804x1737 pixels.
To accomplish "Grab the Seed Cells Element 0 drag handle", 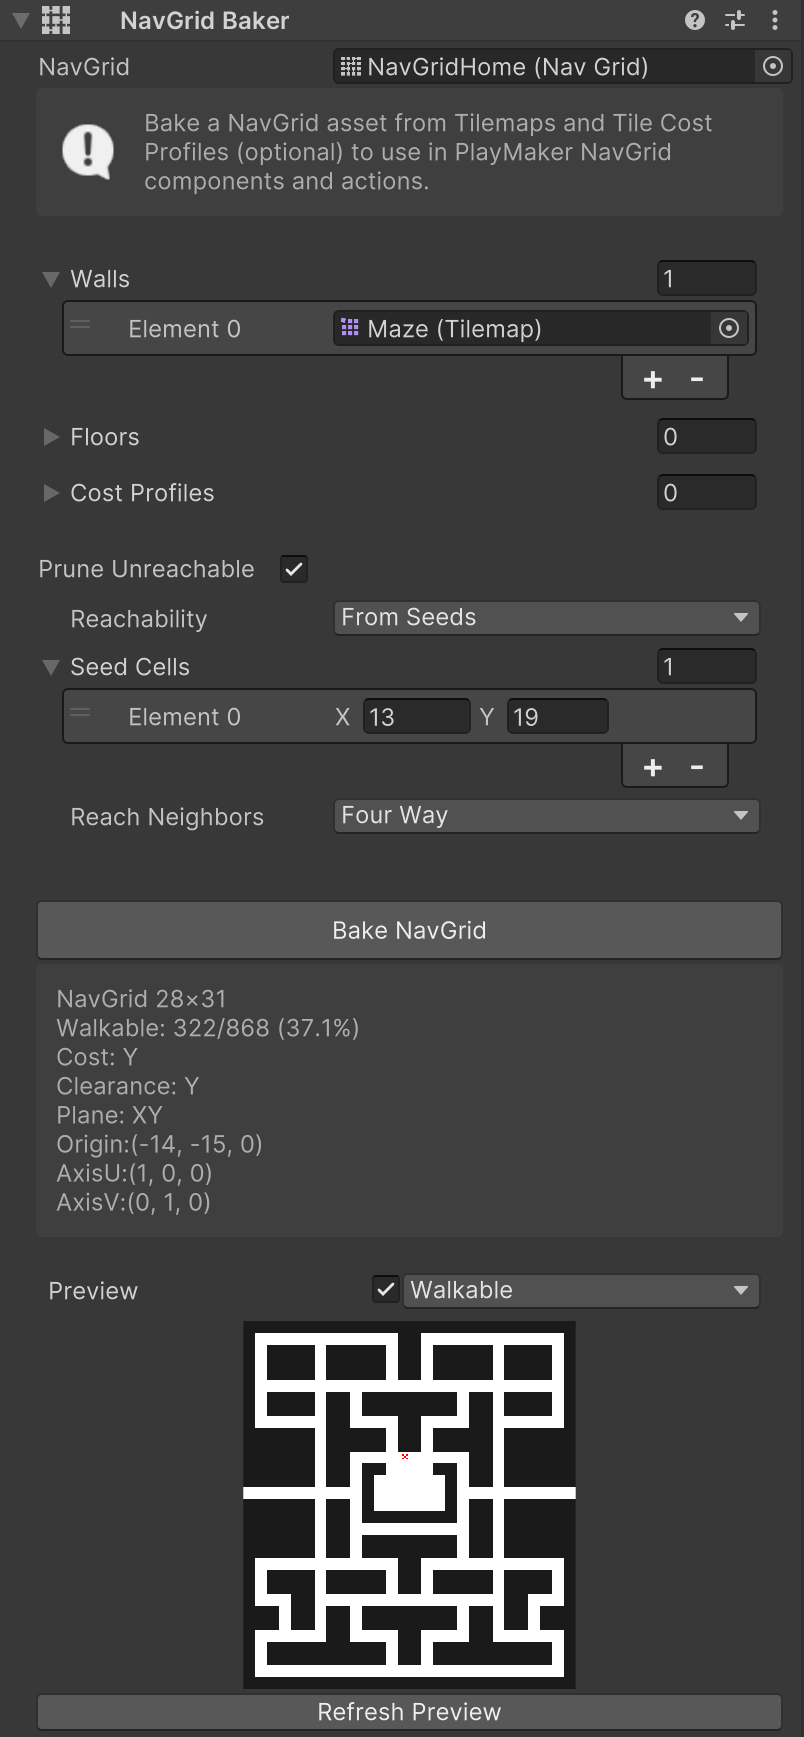I will 81,713.
